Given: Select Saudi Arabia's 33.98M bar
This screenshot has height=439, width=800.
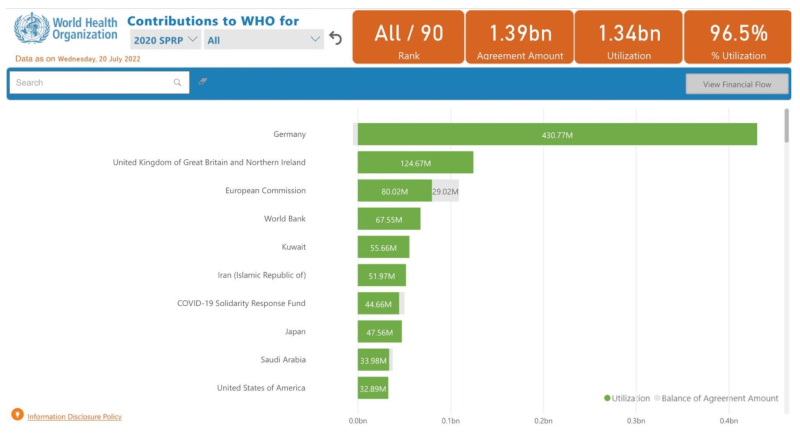Looking at the screenshot, I should pyautogui.click(x=373, y=360).
